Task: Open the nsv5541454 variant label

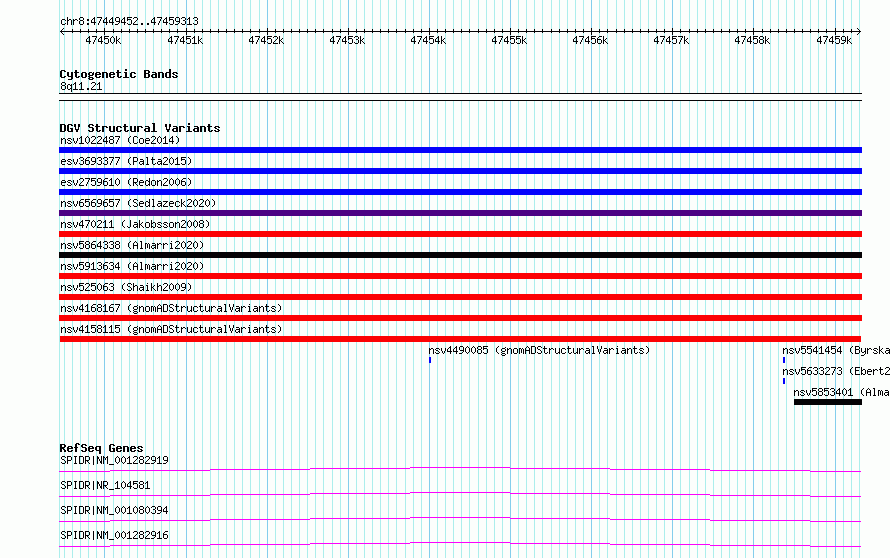Action: (x=836, y=350)
